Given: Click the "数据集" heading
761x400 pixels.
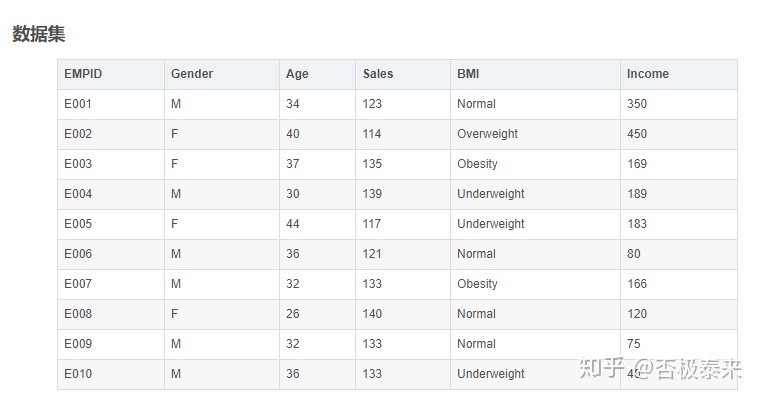Looking at the screenshot, I should 39,34.
